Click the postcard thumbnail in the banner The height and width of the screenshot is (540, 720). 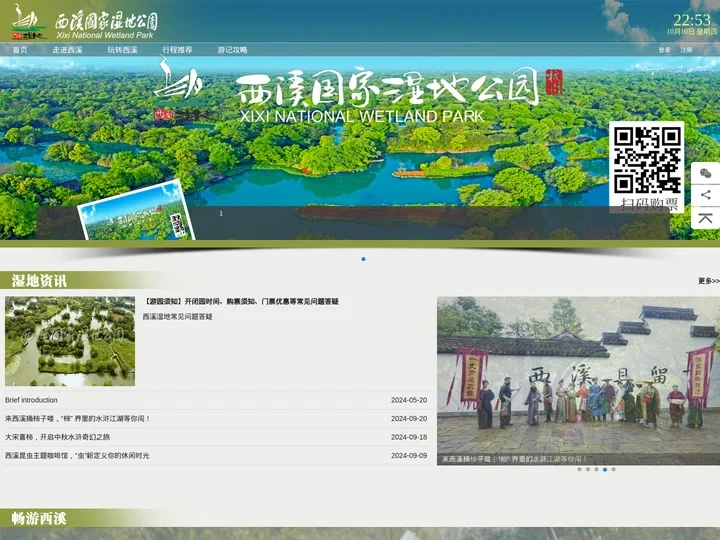pyautogui.click(x=136, y=212)
